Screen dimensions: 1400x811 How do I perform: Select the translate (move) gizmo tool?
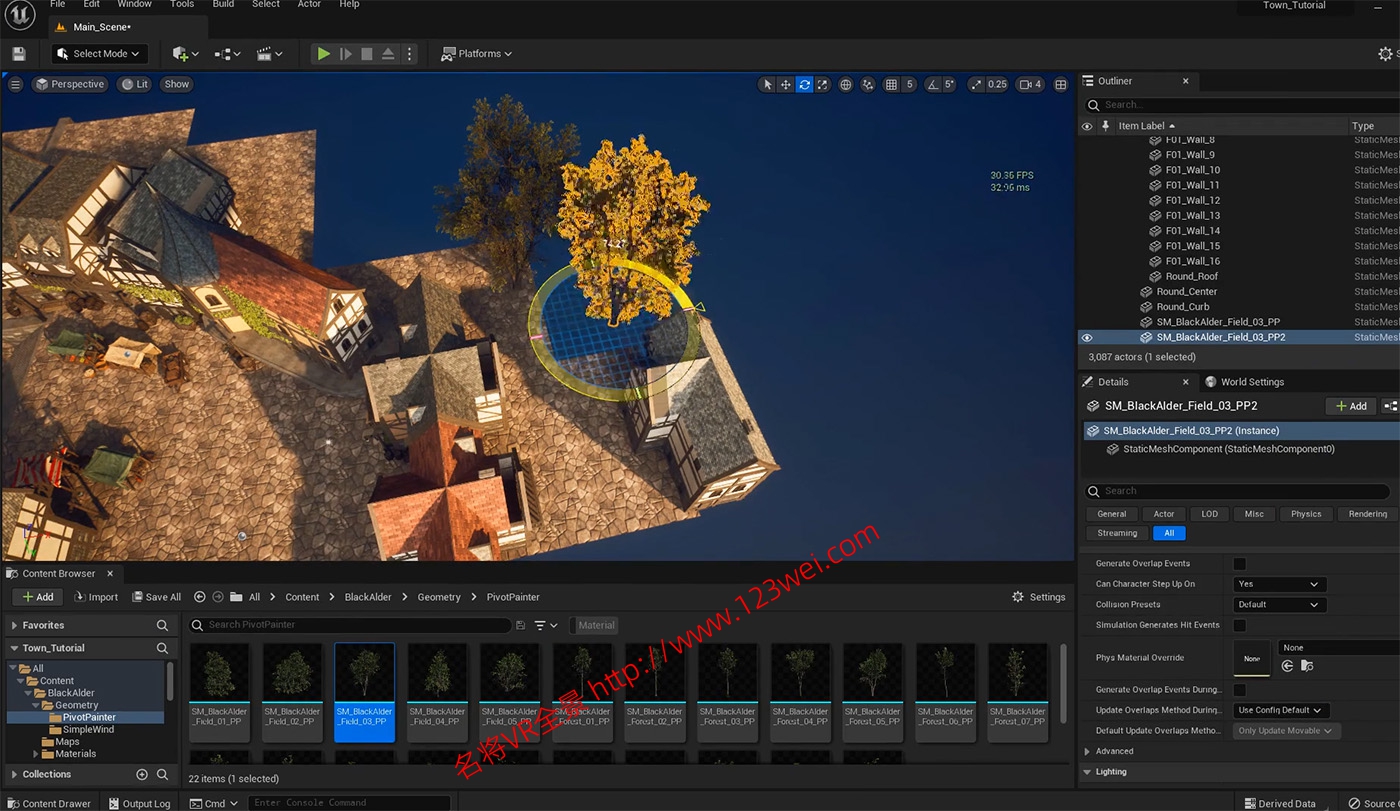coord(786,85)
